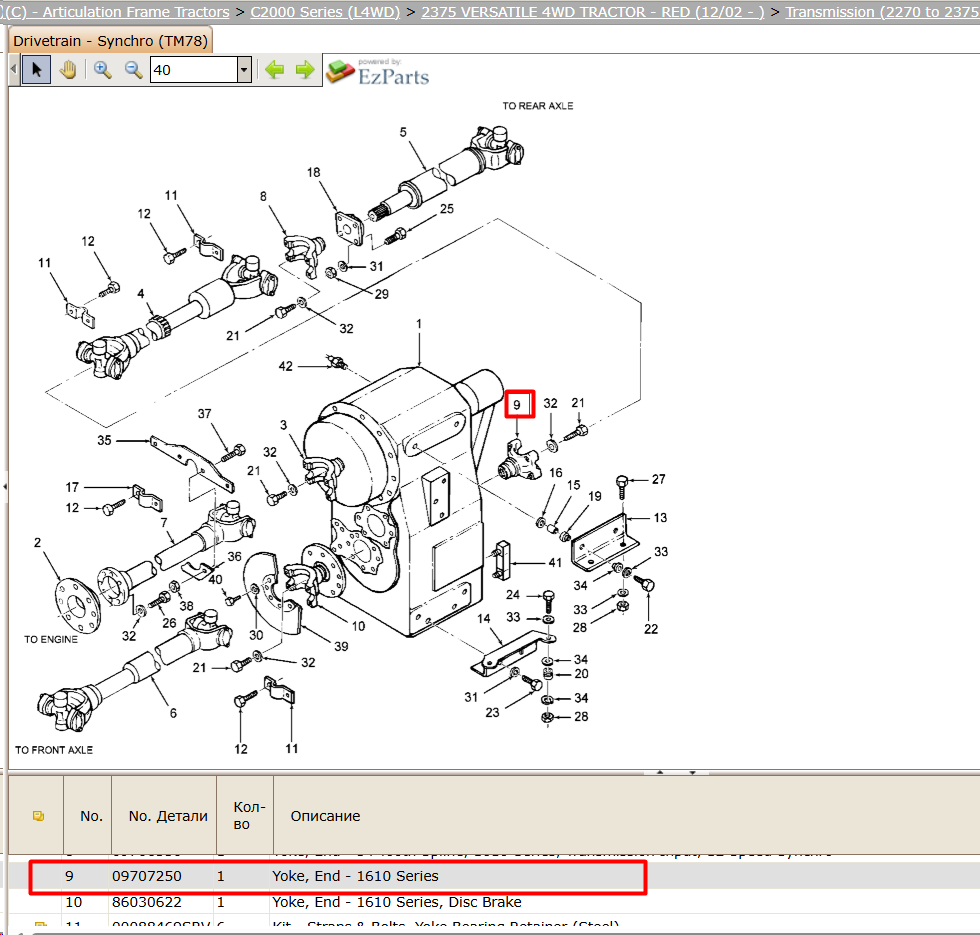The height and width of the screenshot is (935, 980).
Task: Click callout 19 in the diagram
Action: tap(594, 496)
